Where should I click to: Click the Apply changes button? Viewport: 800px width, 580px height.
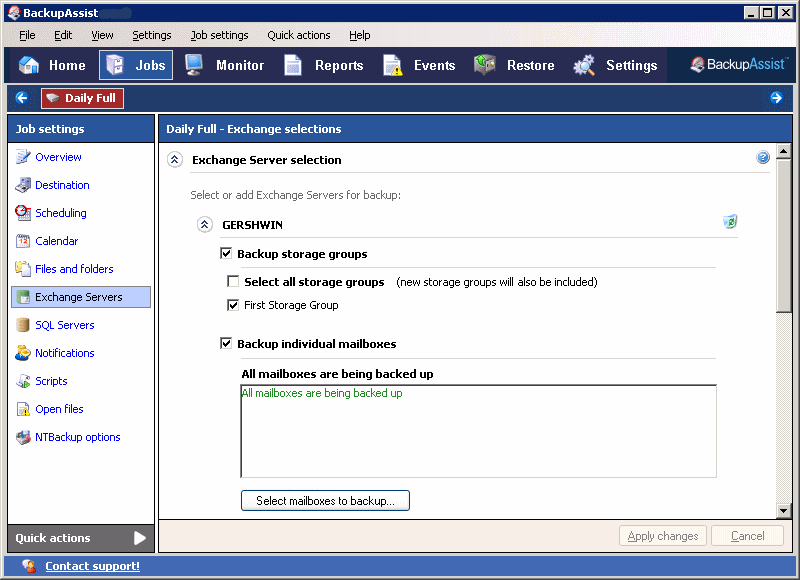pyautogui.click(x=663, y=536)
